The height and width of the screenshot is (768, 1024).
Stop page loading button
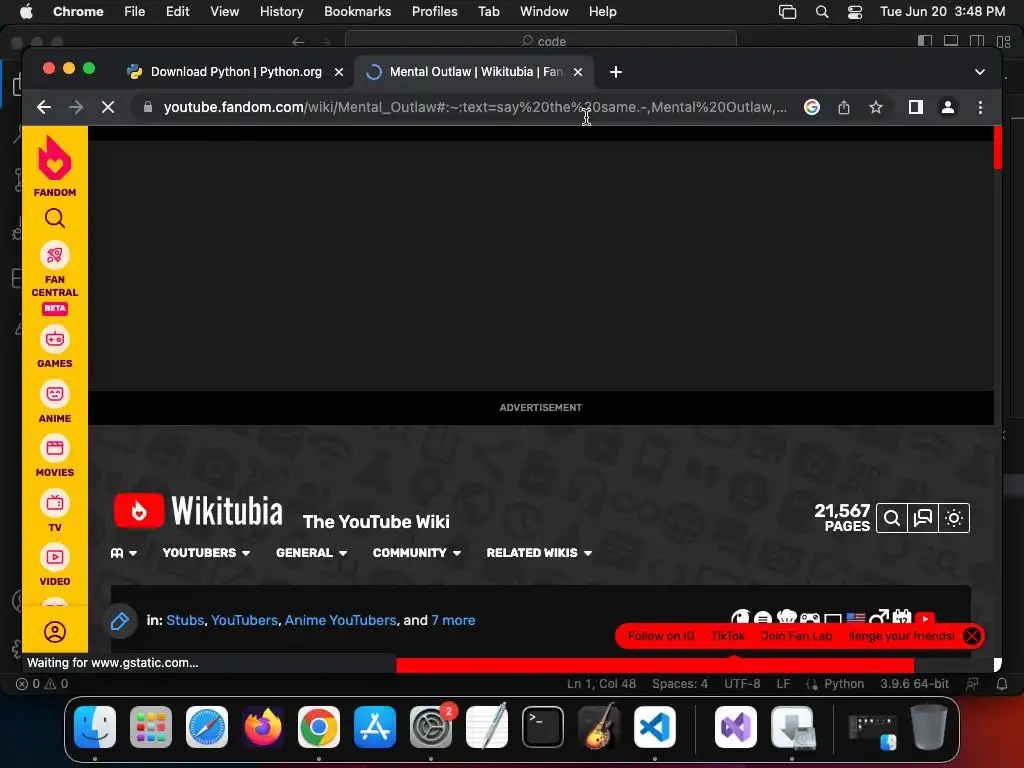pyautogui.click(x=108, y=107)
